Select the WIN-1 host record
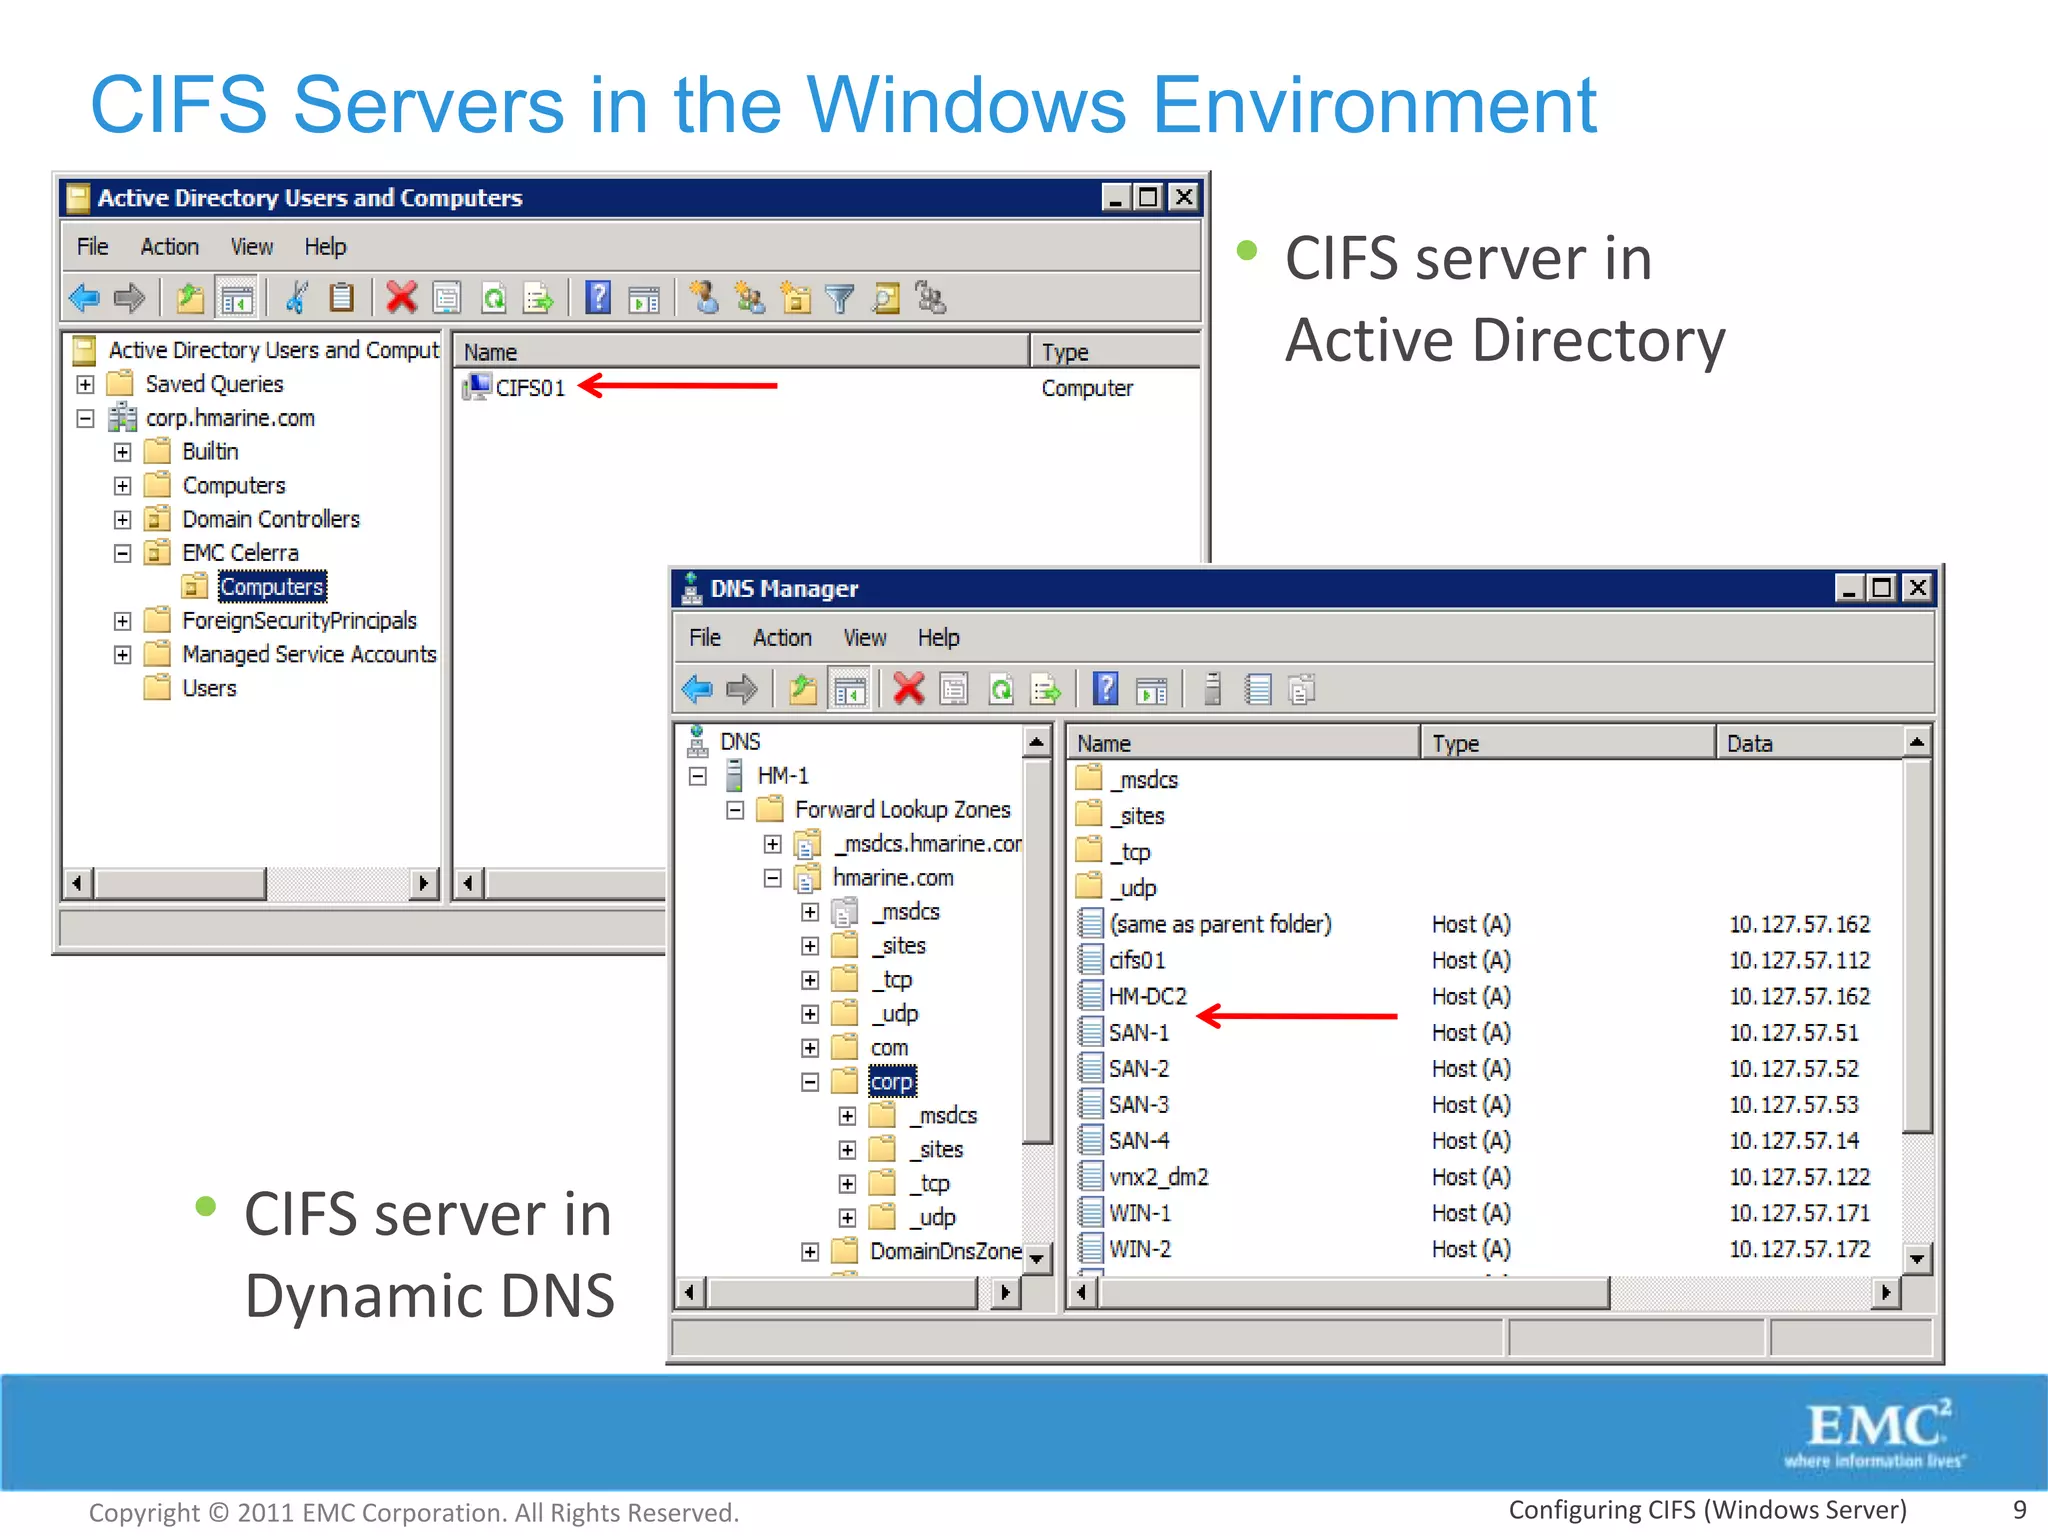 [1139, 1214]
